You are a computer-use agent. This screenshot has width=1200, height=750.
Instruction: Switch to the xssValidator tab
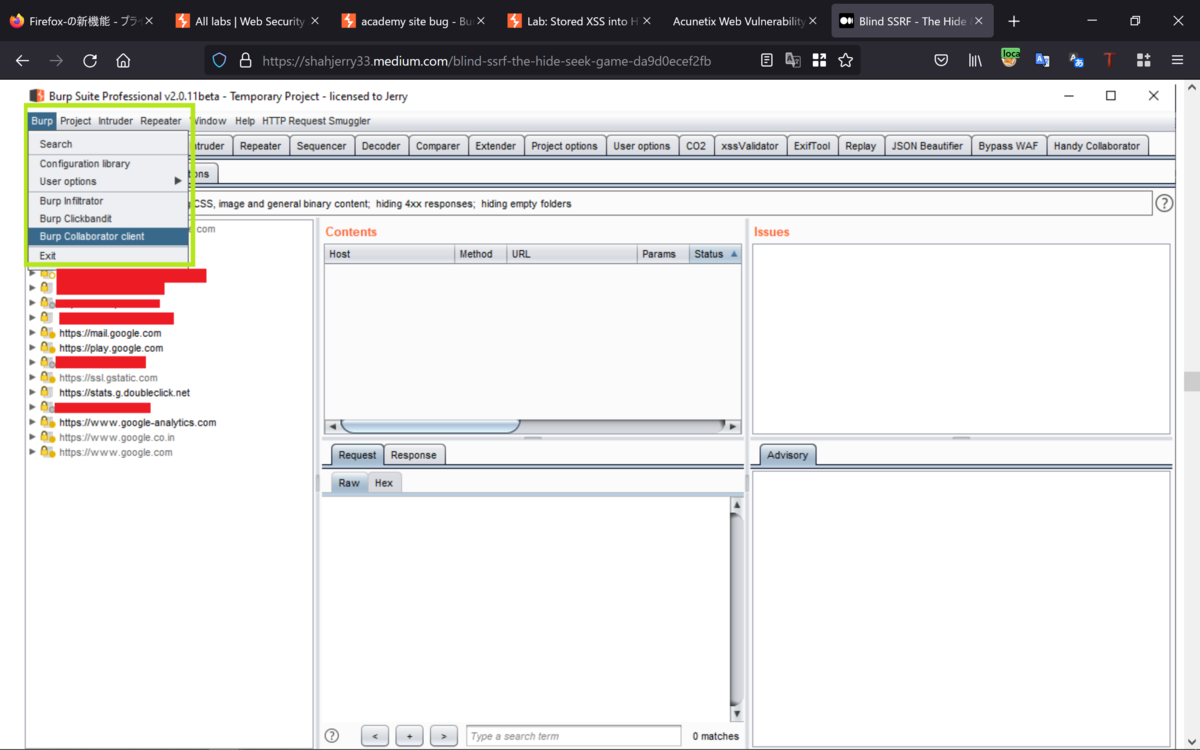750,146
